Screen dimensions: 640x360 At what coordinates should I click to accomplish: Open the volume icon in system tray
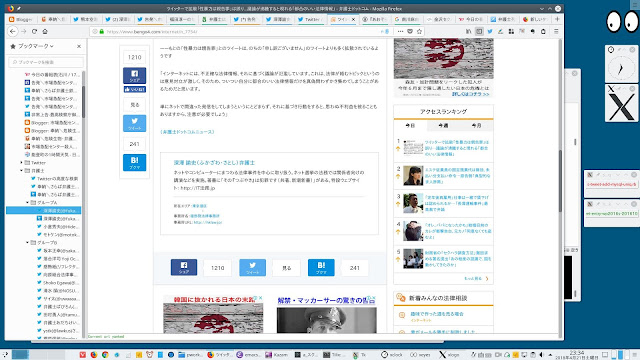pyautogui.click(x=542, y=355)
